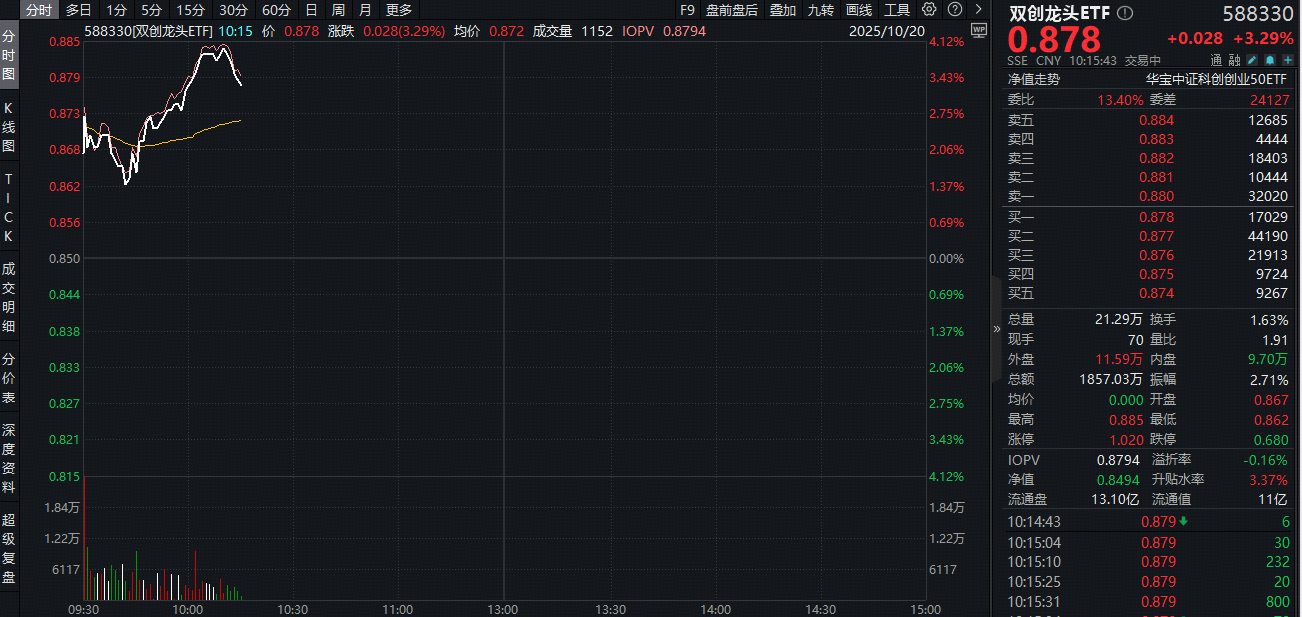This screenshot has width=1302, height=617.
Task: Select the 1分 period
Action: 117,10
